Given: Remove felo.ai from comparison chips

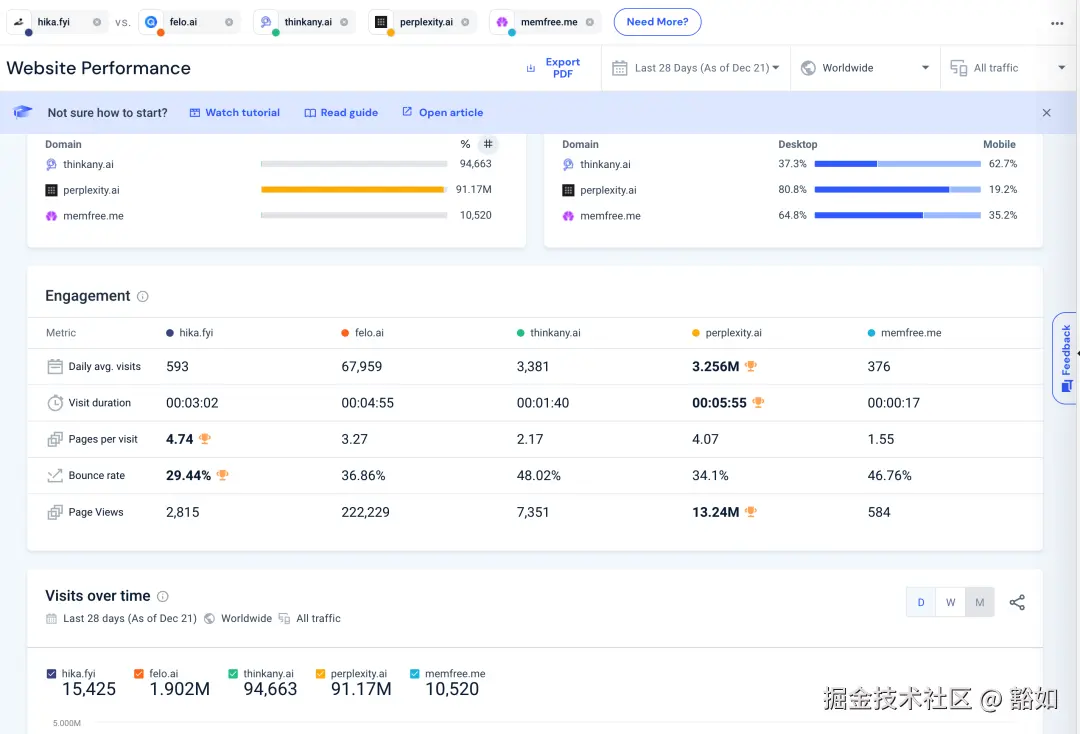Looking at the screenshot, I should (229, 22).
